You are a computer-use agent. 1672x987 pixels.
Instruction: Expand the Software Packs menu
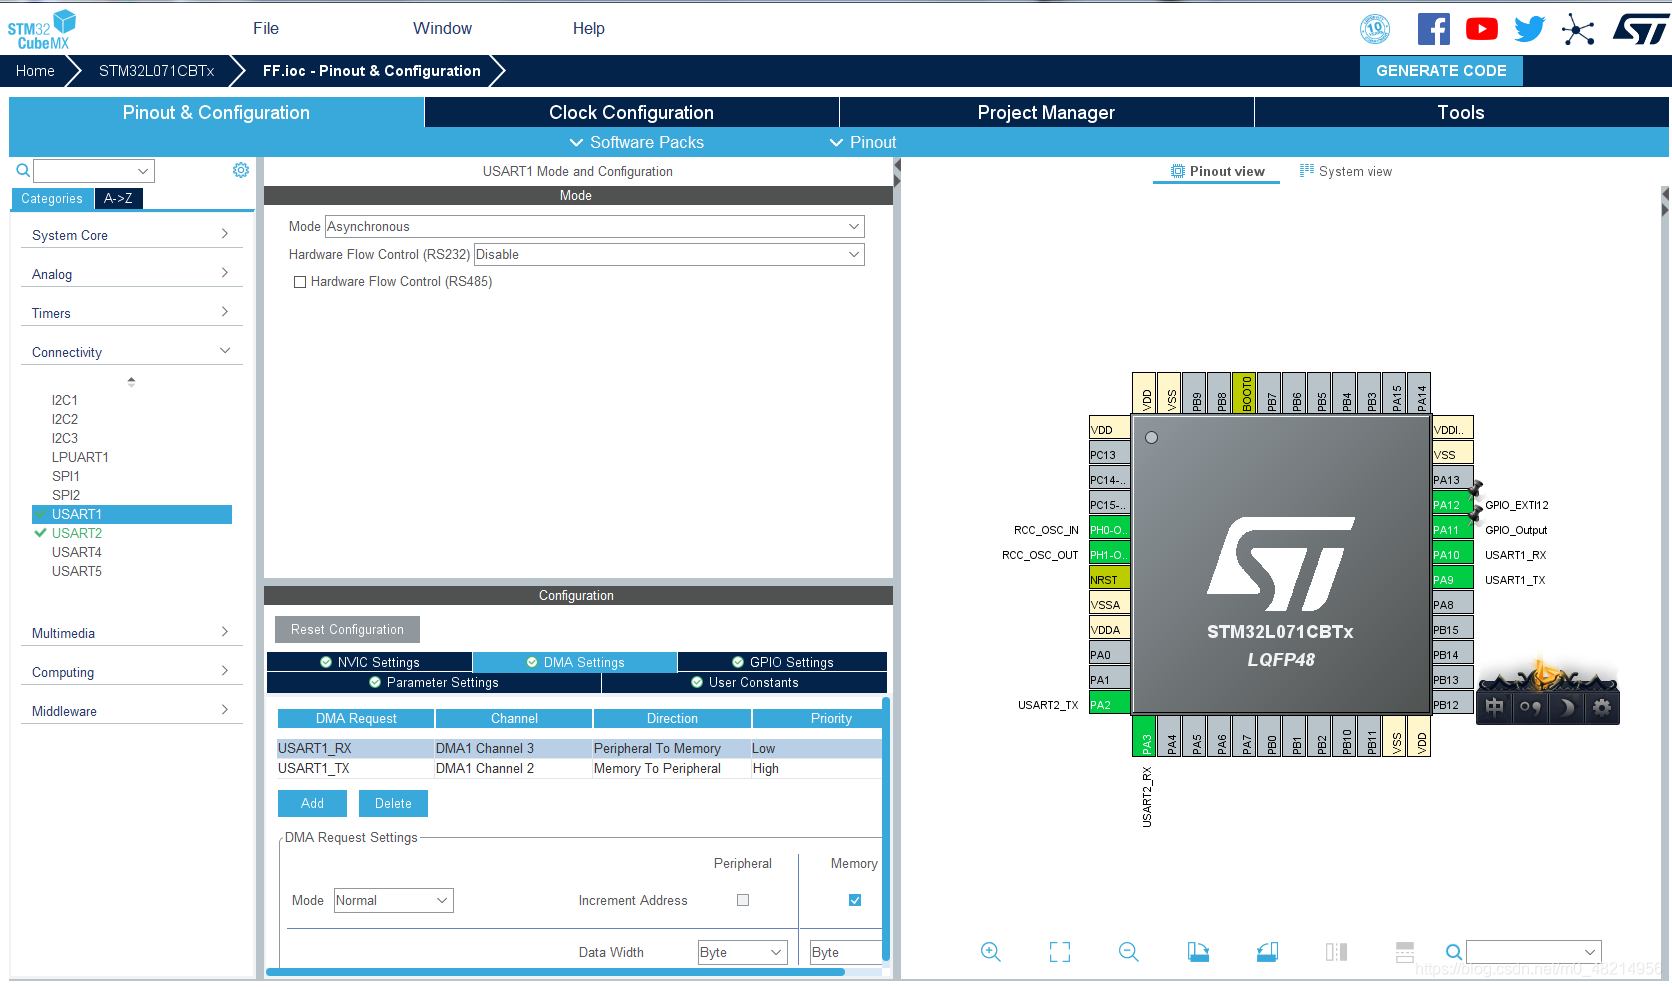[636, 143]
